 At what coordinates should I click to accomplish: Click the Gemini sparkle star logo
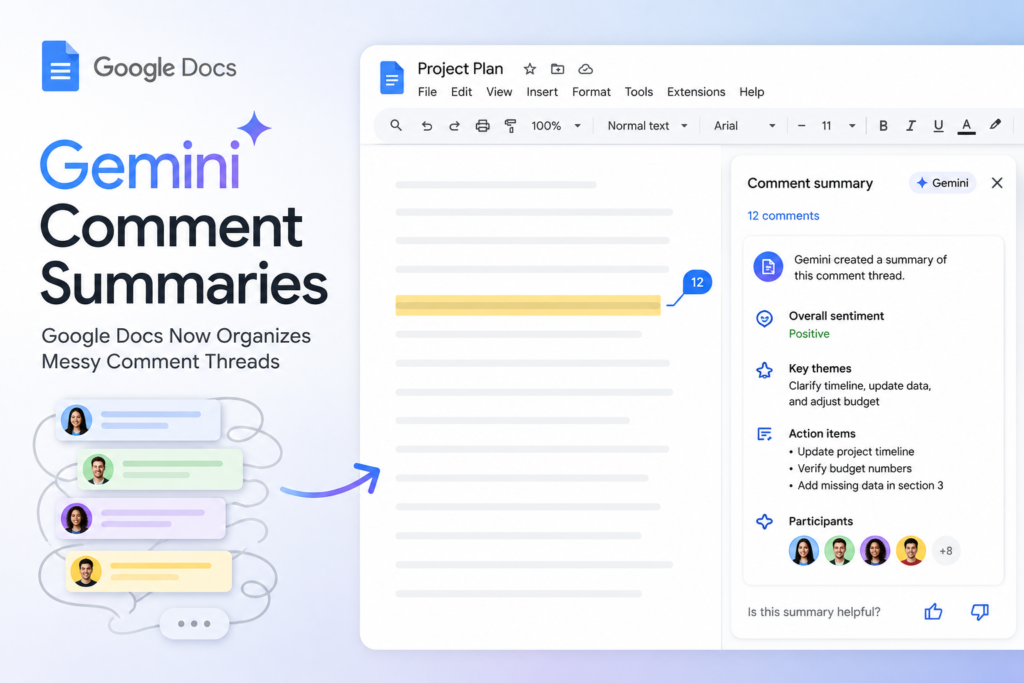[255, 128]
